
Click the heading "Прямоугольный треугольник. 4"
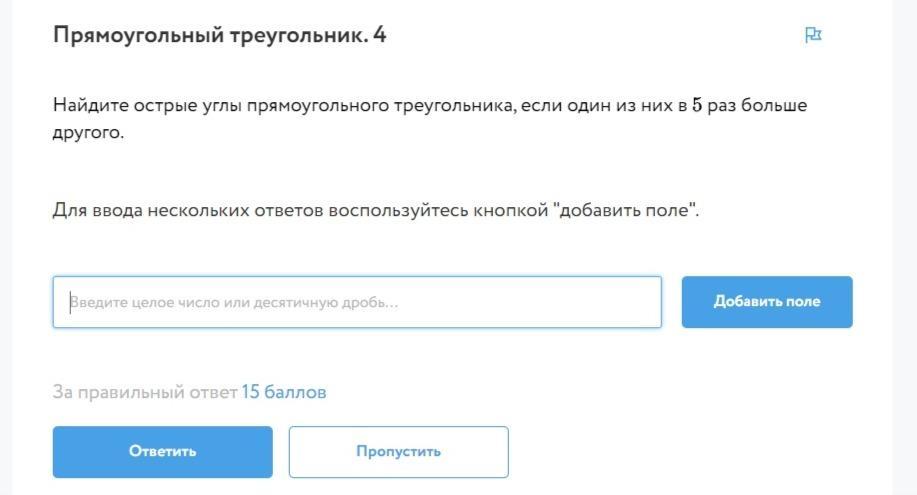(x=219, y=36)
